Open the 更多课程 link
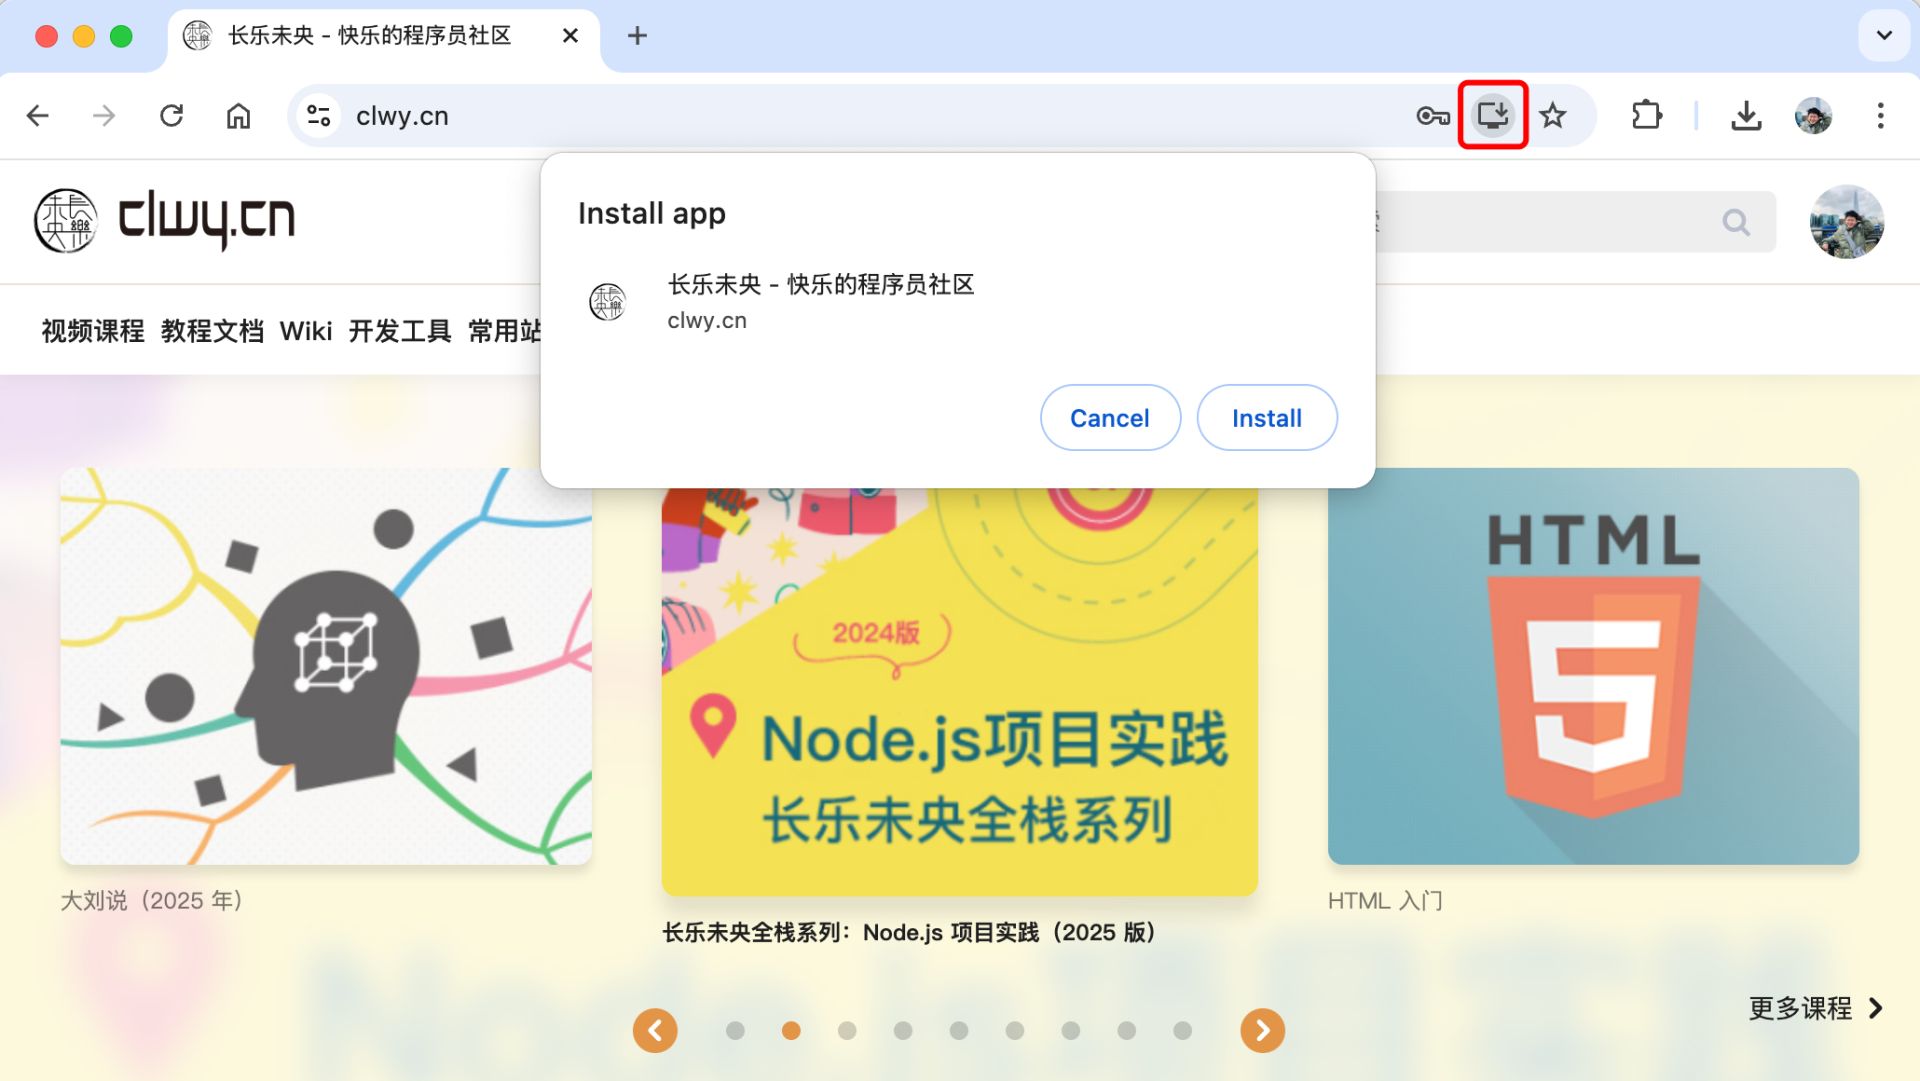 (1816, 1008)
